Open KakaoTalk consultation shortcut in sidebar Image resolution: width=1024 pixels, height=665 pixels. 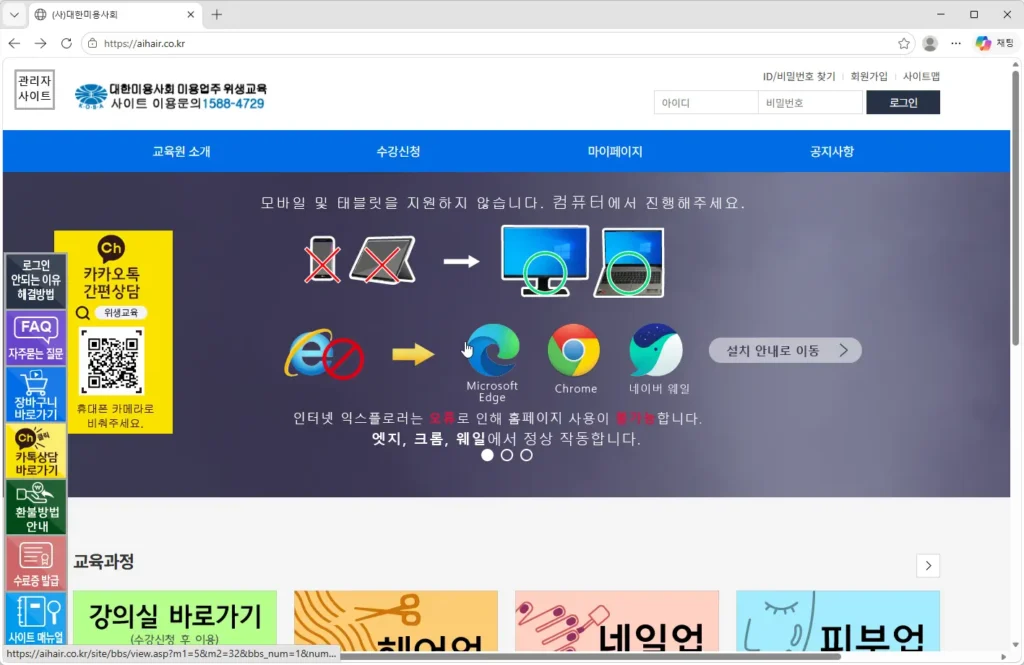pos(35,451)
